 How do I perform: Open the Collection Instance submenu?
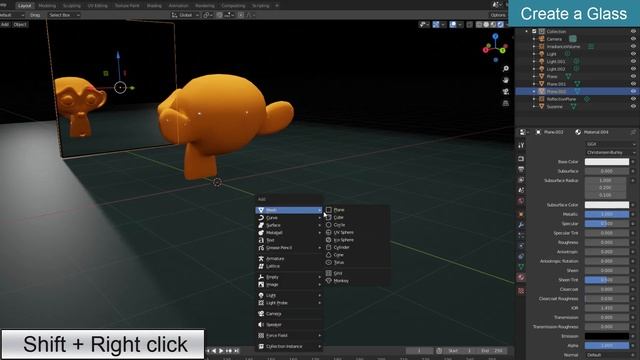[289, 346]
